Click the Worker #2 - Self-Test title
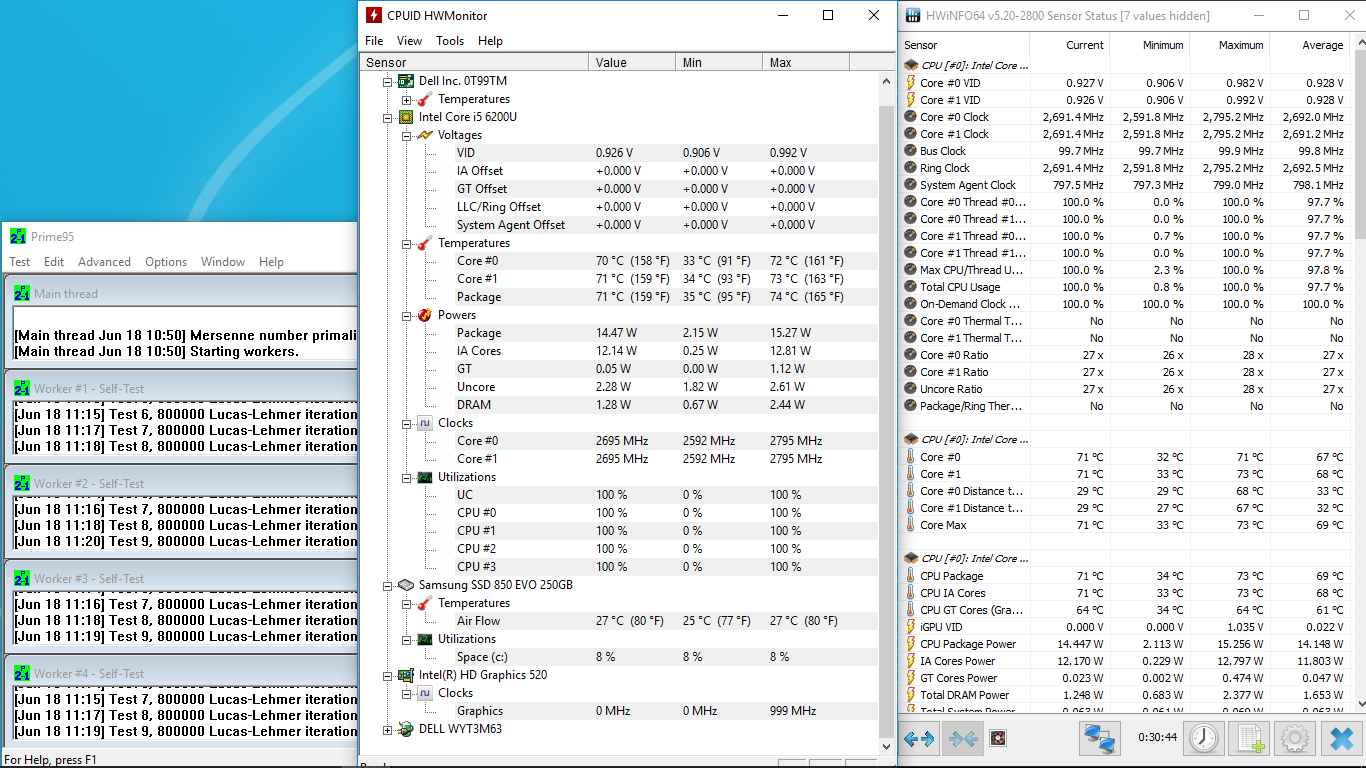 [x=89, y=483]
